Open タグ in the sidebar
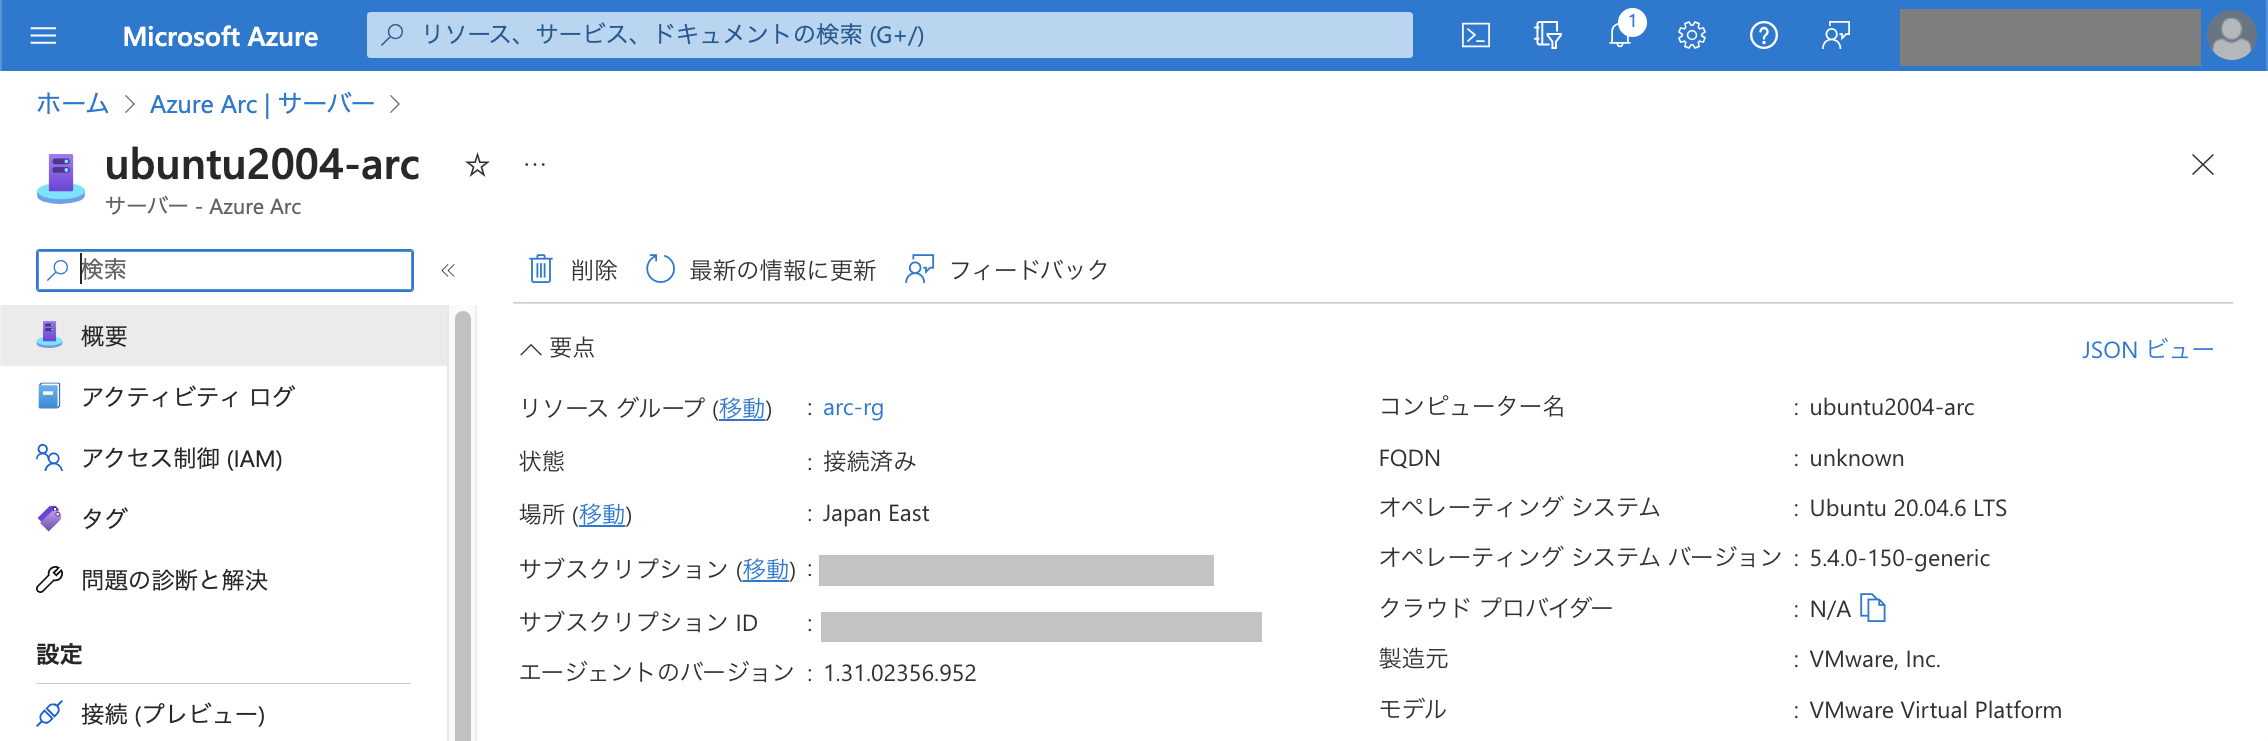Screen dimensions: 2268x741 pyautogui.click(x=224, y=518)
